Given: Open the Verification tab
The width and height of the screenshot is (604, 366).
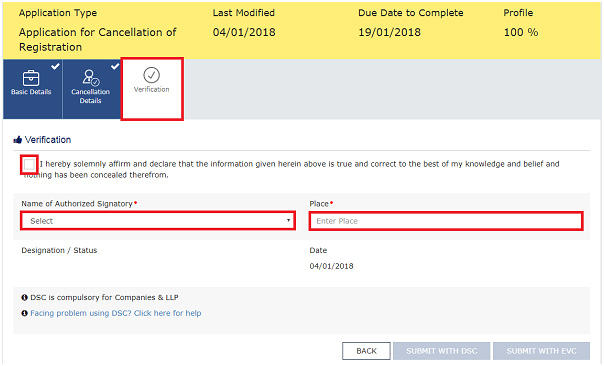Looking at the screenshot, I should (x=152, y=89).
